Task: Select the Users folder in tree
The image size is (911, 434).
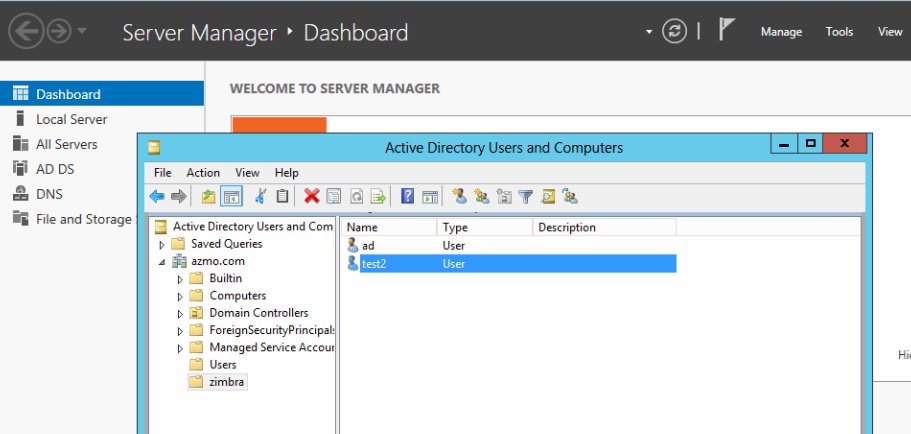Action: pos(223,365)
